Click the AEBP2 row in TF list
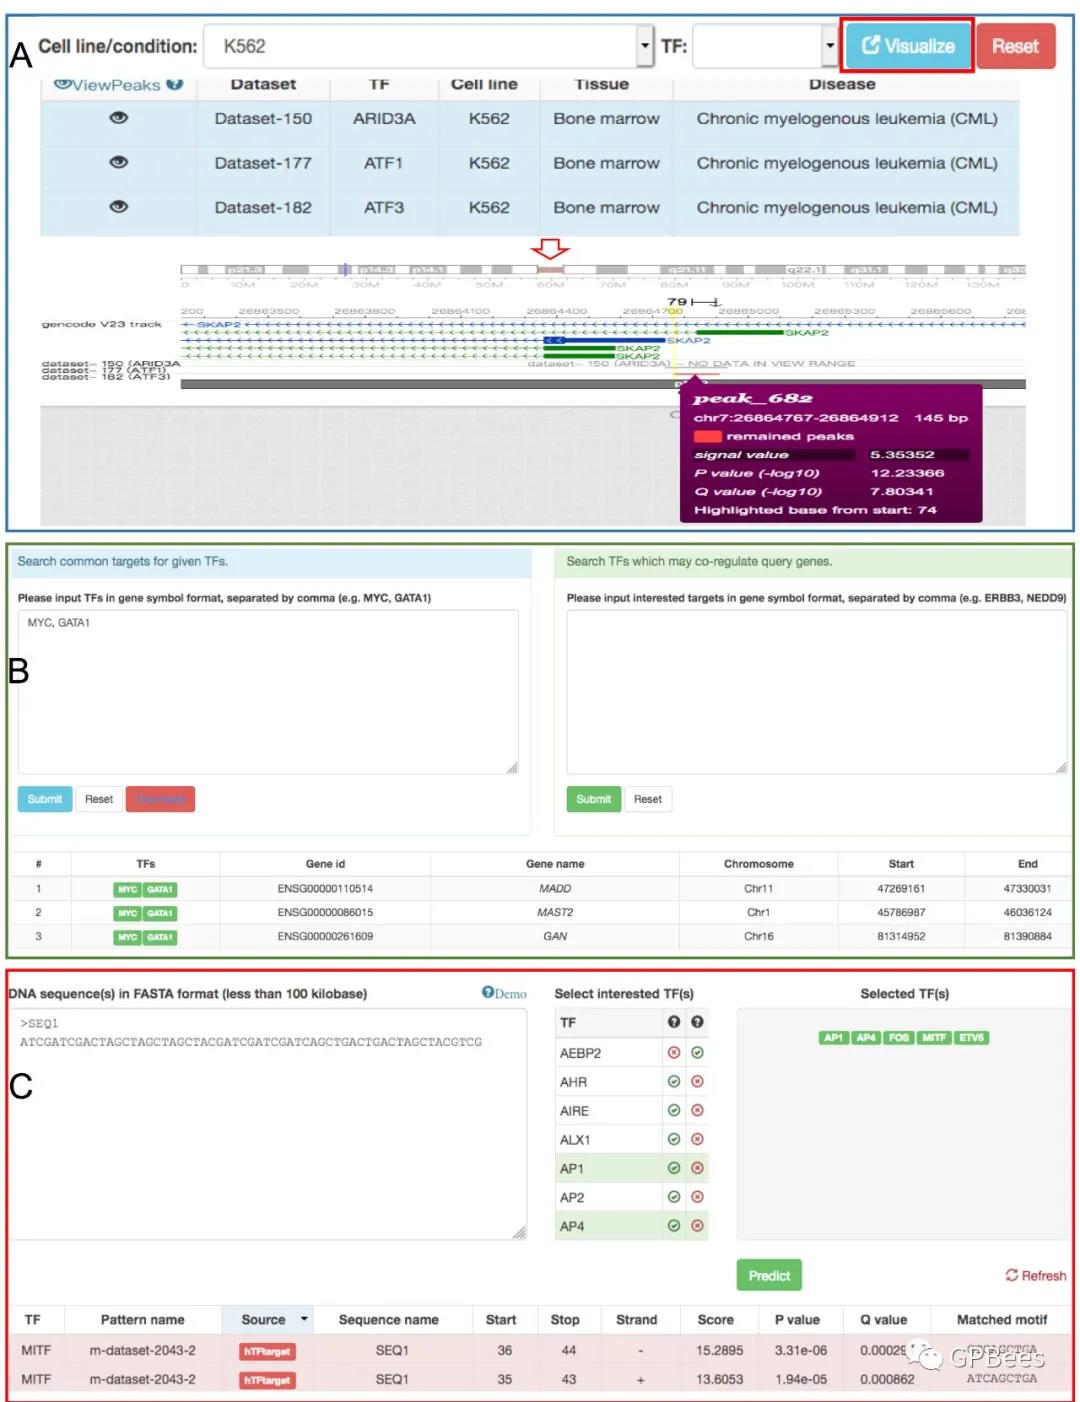The width and height of the screenshot is (1080, 1402). pyautogui.click(x=632, y=1053)
